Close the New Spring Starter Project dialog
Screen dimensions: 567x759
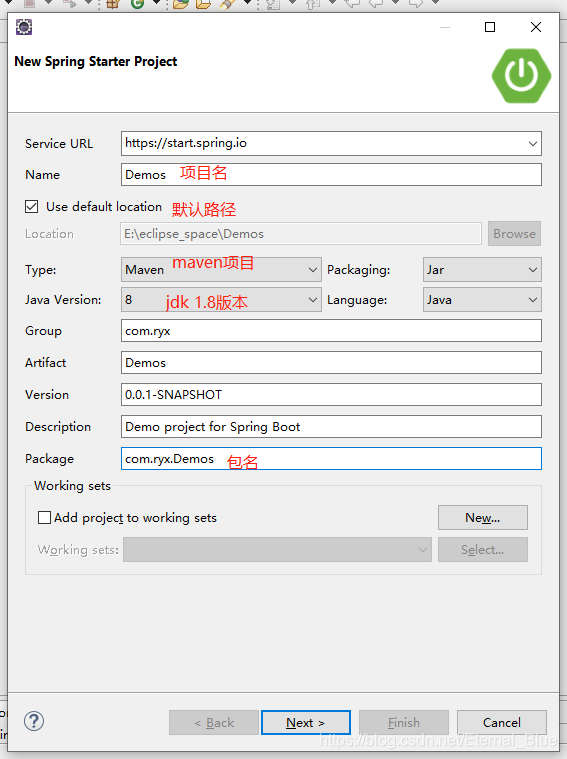click(x=536, y=27)
